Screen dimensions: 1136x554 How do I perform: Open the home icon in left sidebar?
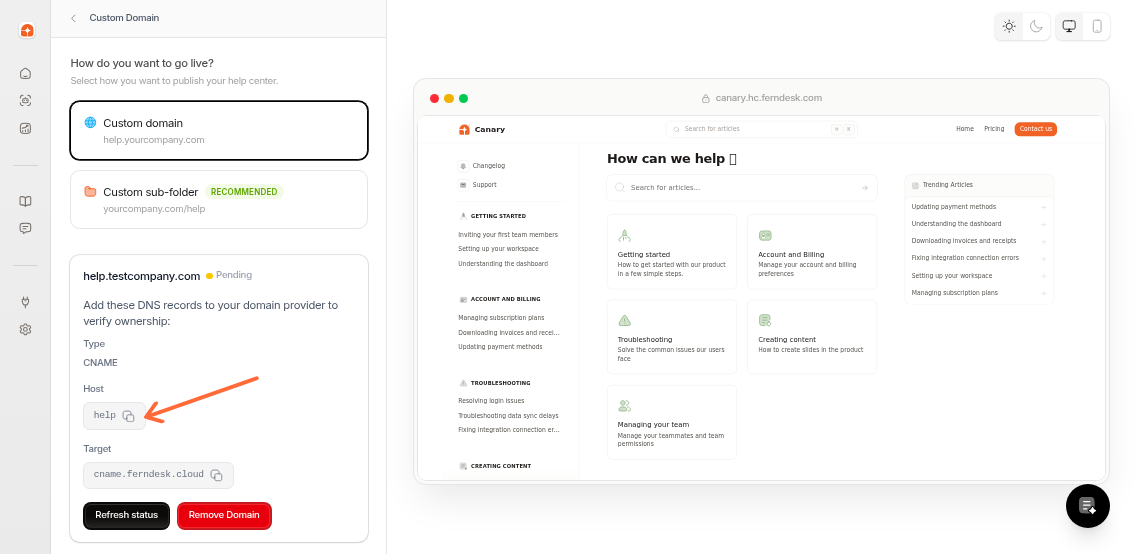pyautogui.click(x=26, y=73)
